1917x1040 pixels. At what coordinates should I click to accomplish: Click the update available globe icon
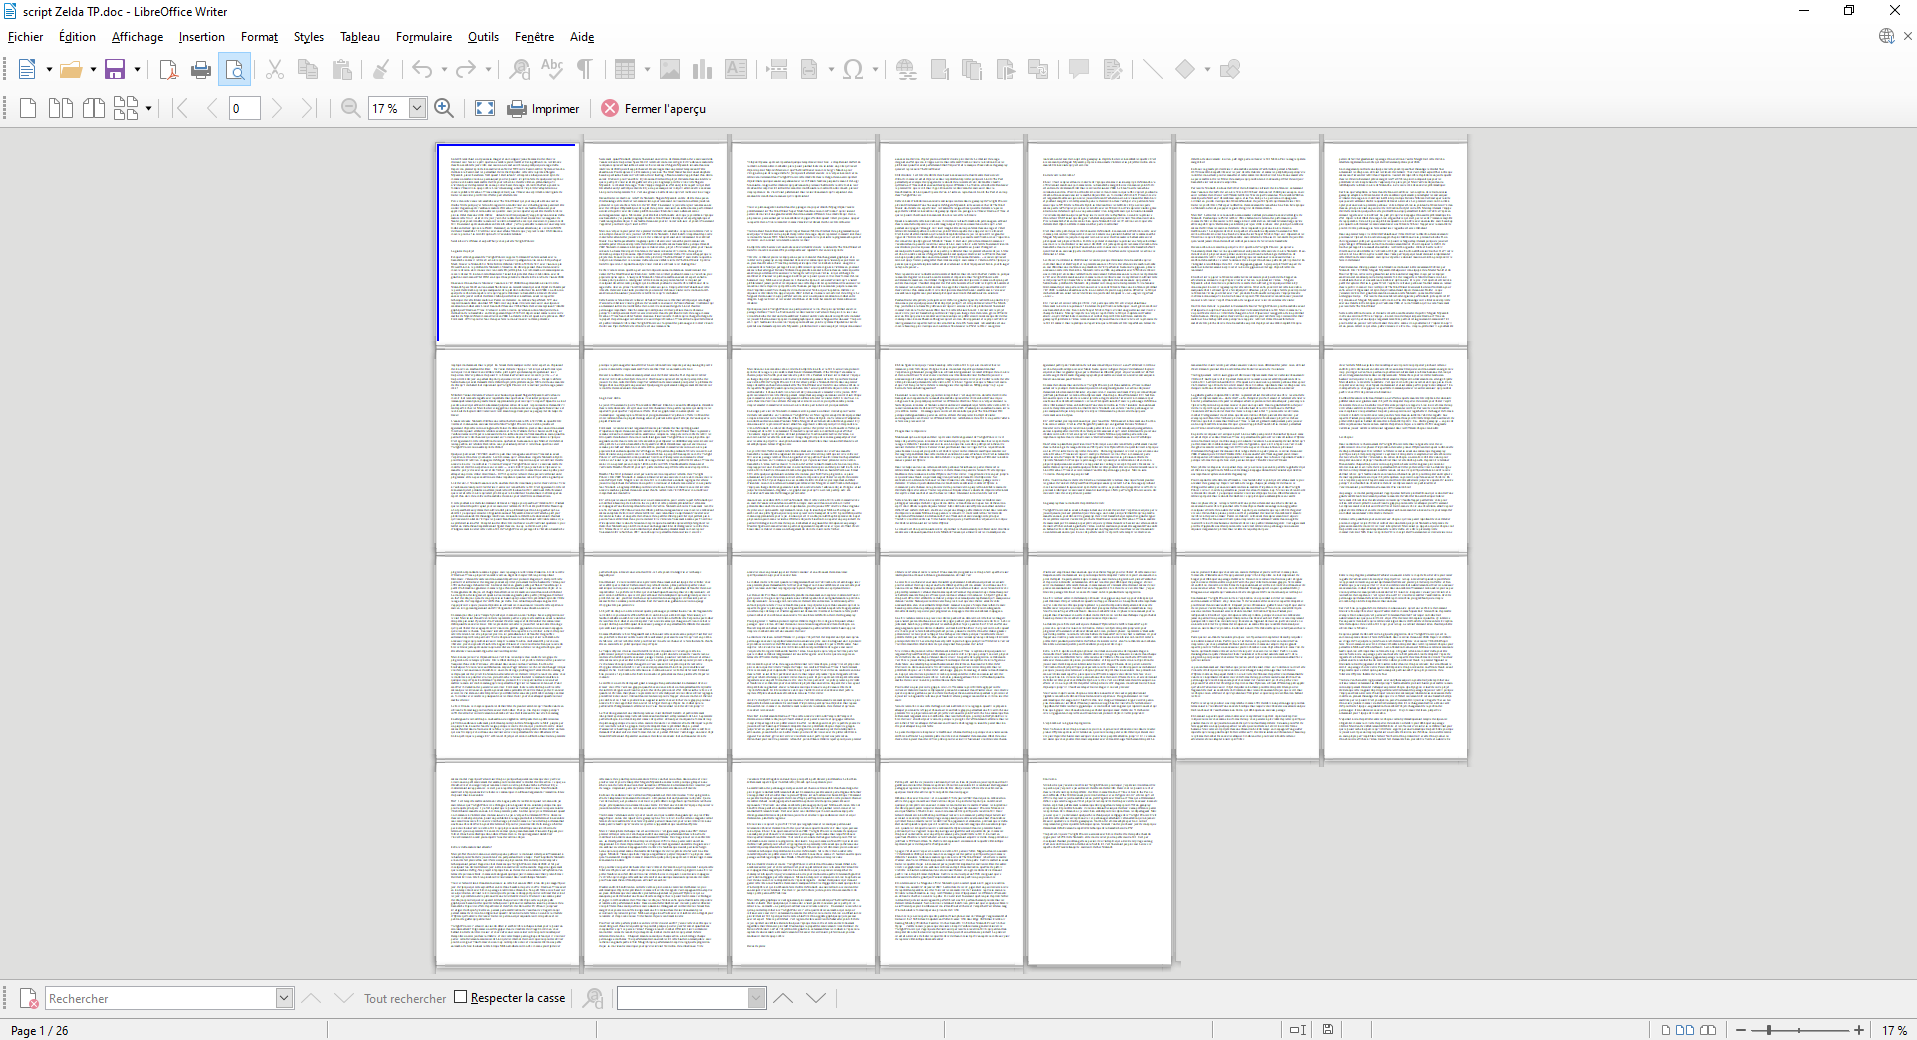click(1886, 36)
